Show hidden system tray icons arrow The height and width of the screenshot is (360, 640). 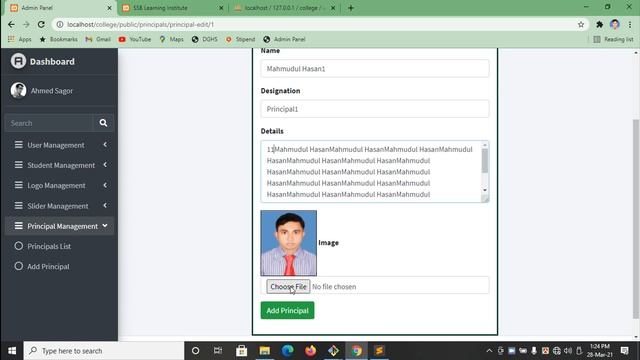(489, 351)
